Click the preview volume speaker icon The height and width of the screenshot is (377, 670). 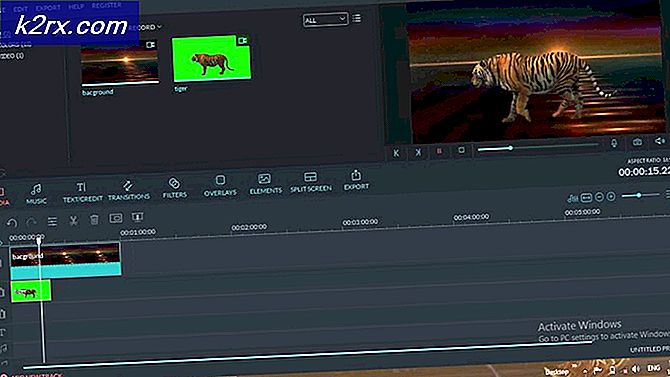click(660, 141)
